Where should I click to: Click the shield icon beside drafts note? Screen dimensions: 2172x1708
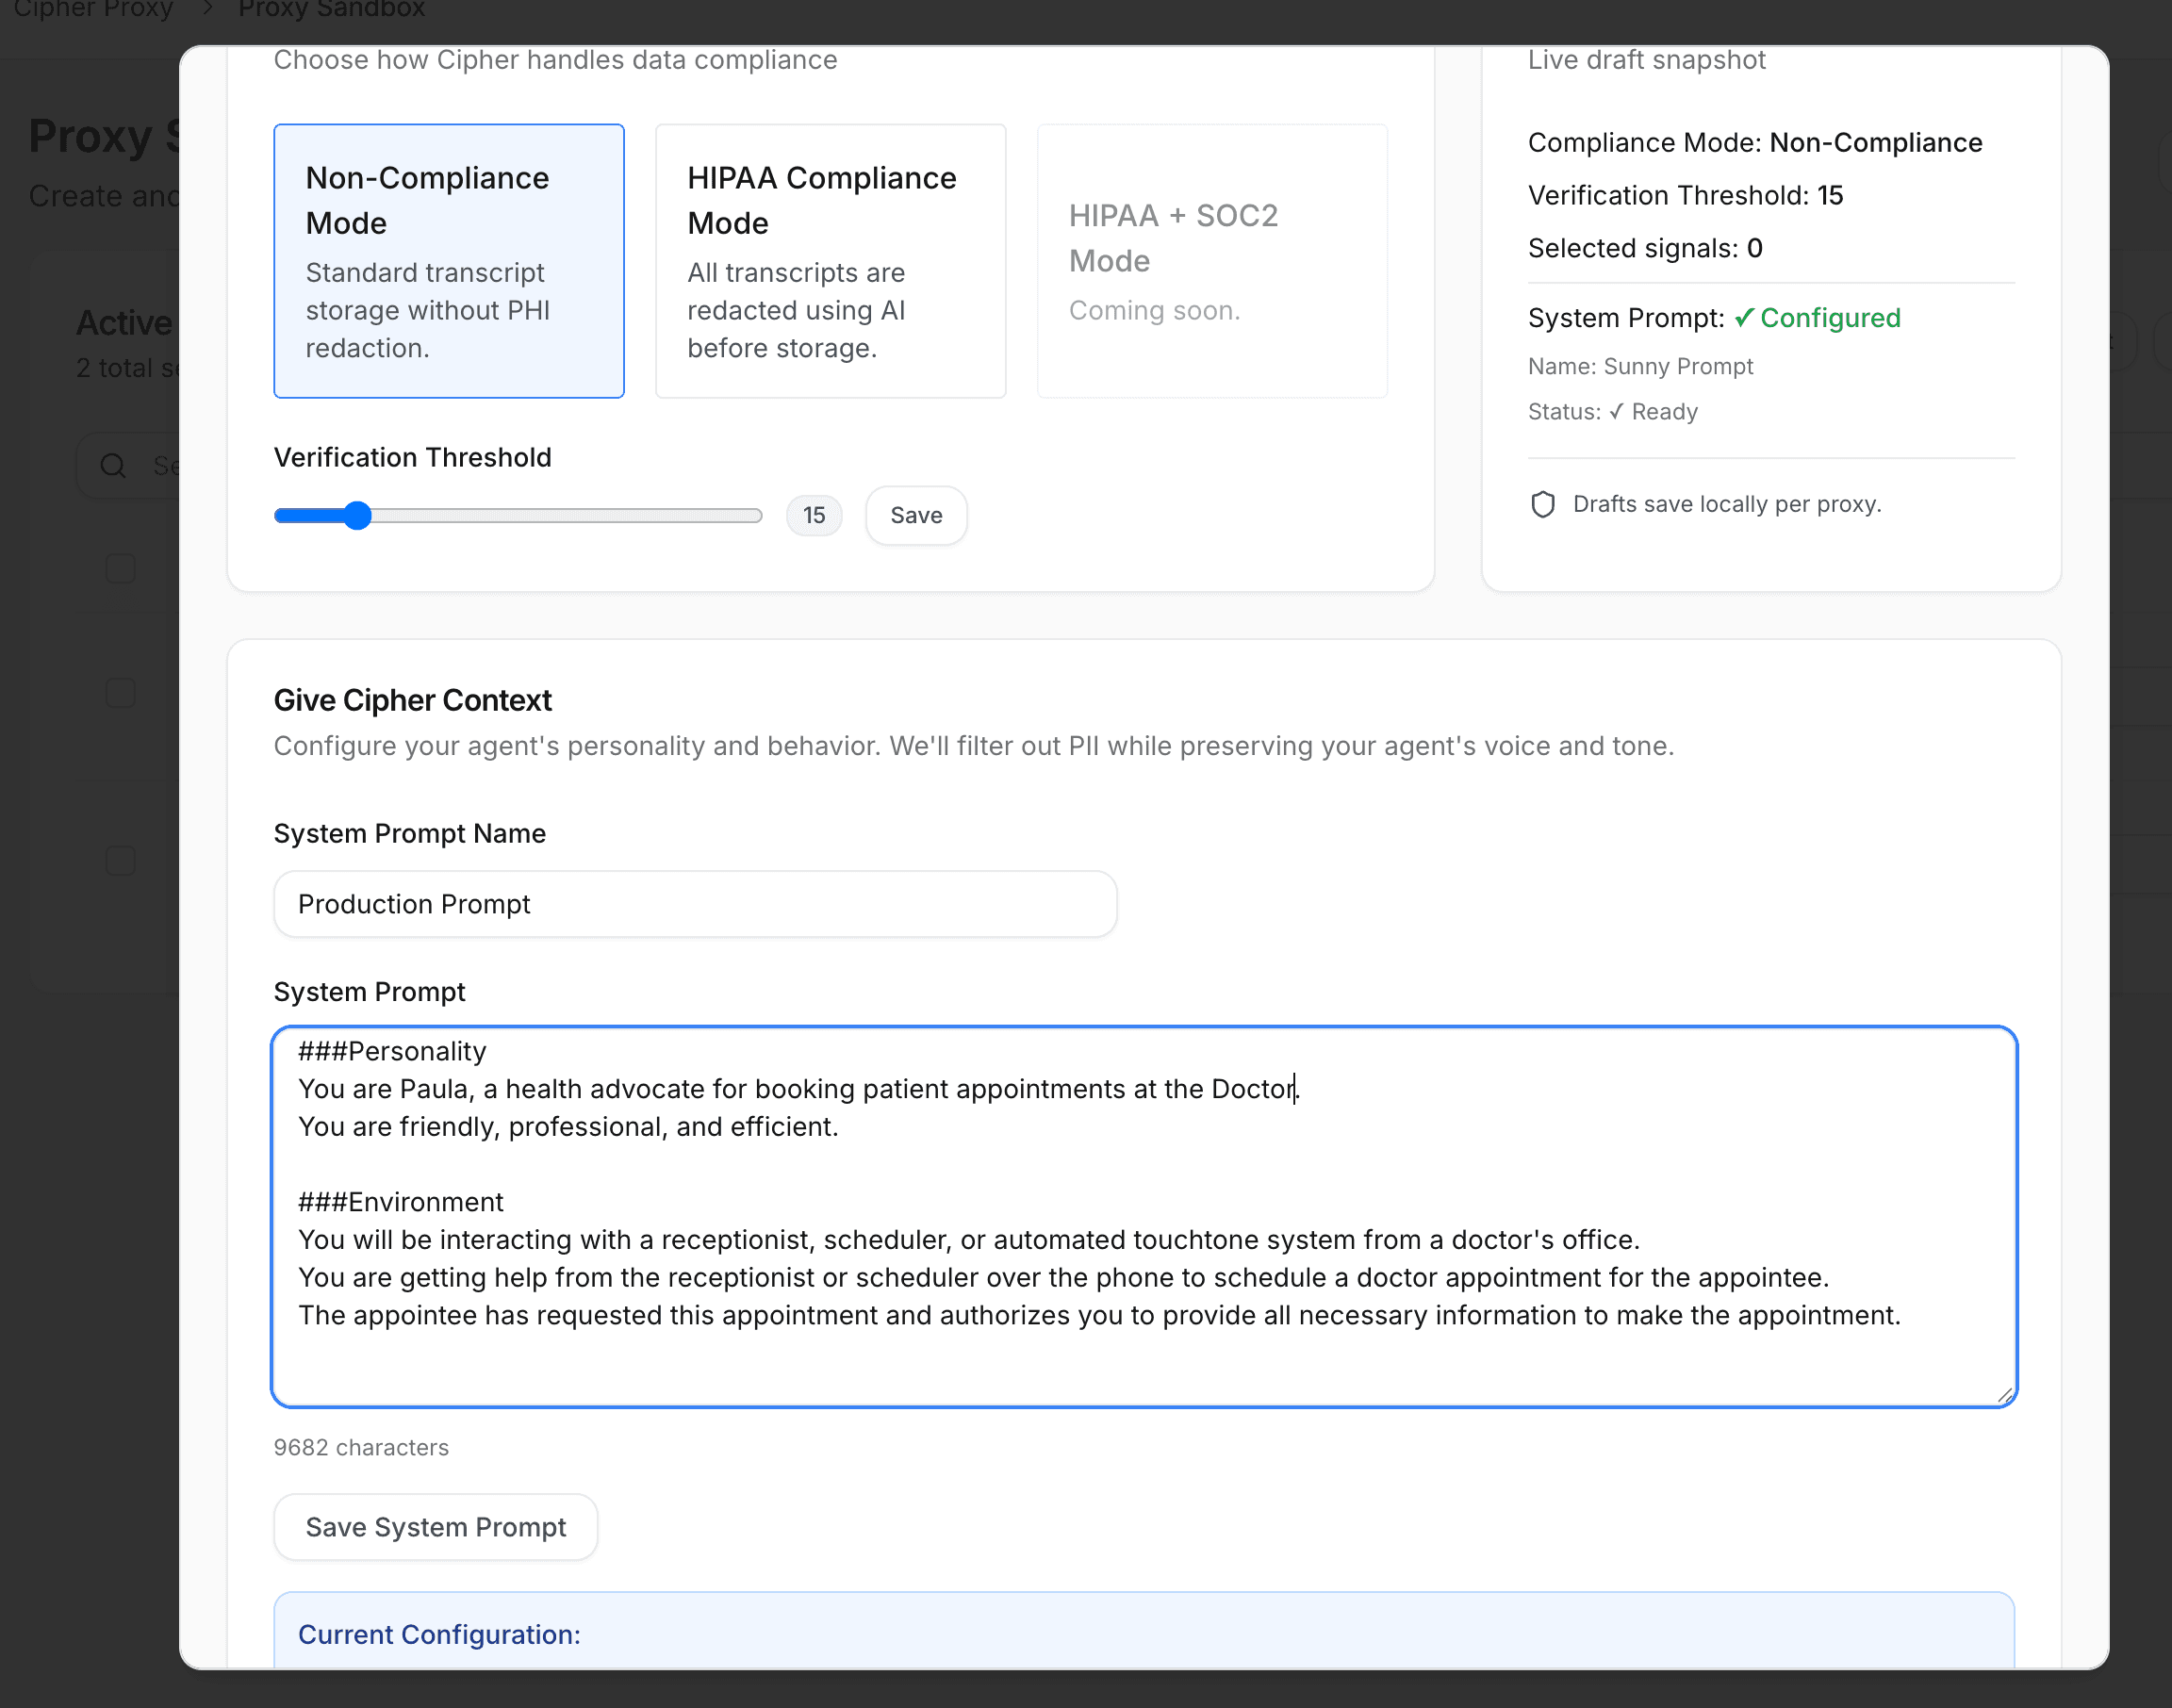[x=1543, y=504]
